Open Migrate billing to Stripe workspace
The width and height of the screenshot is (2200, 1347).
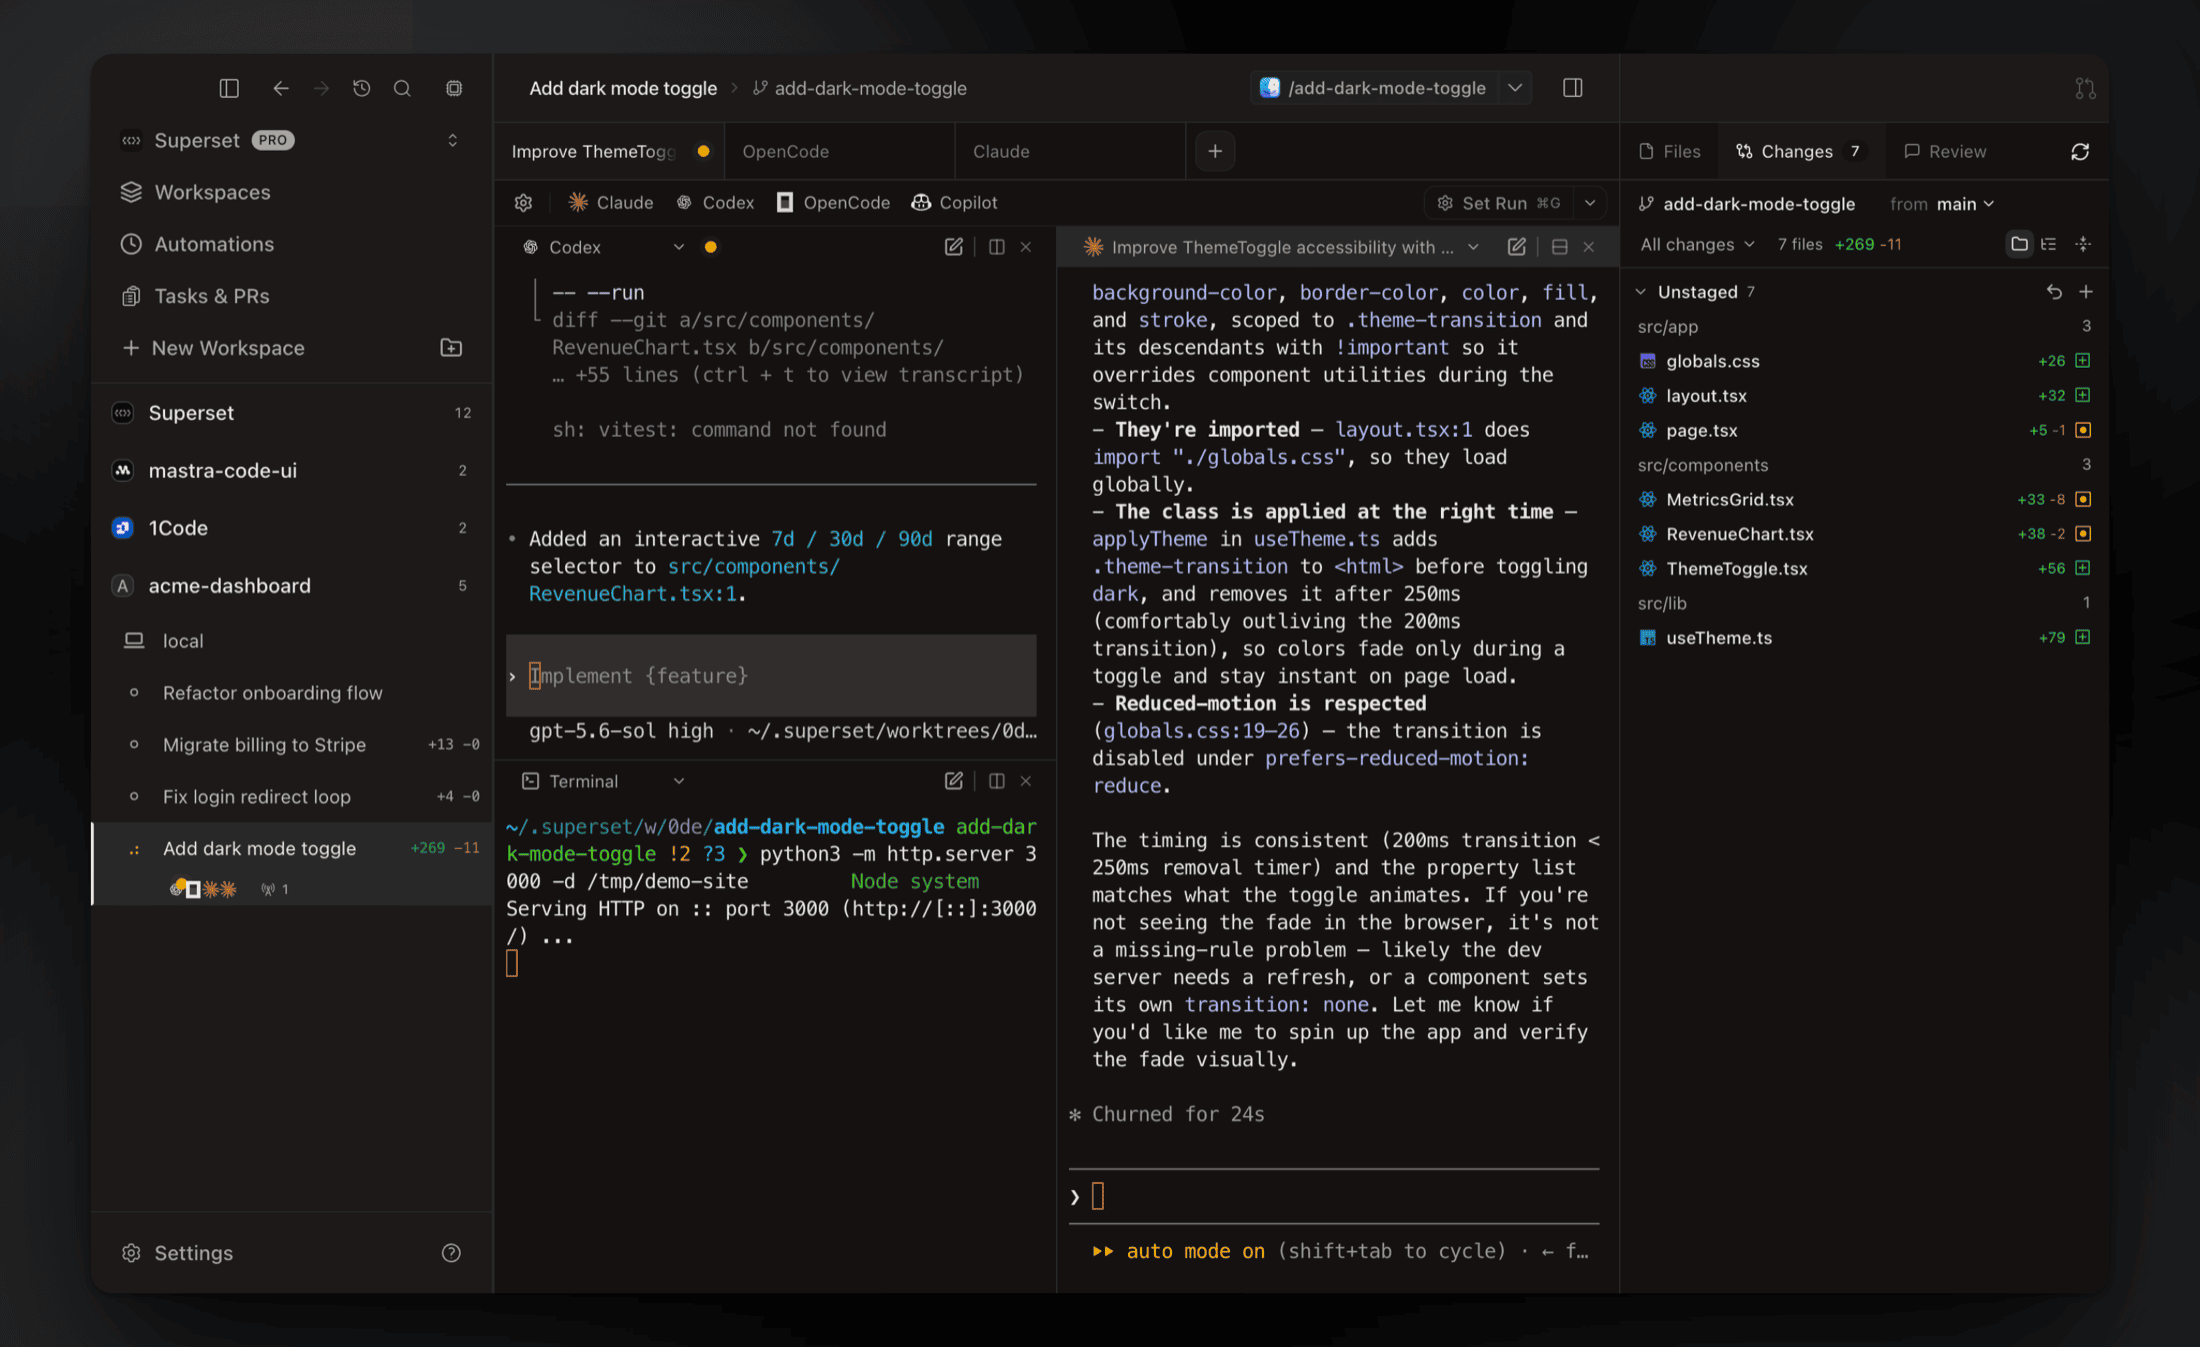(x=291, y=745)
